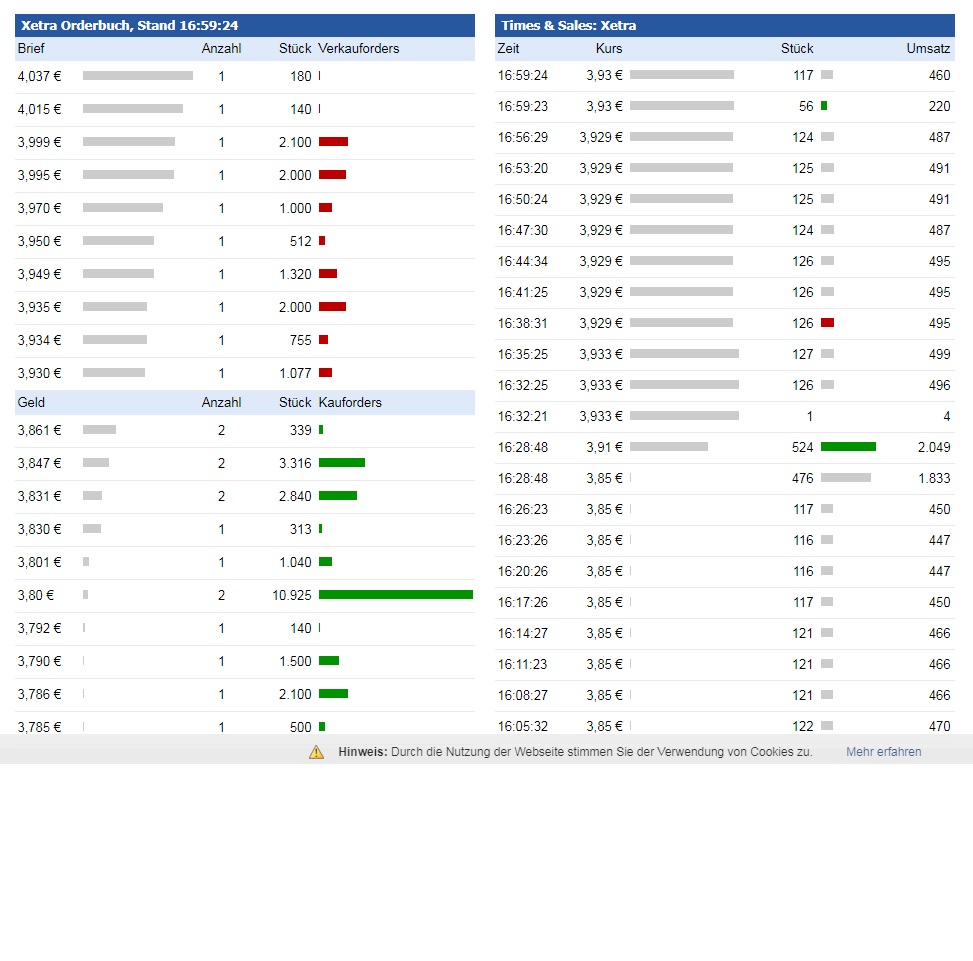Click the Verkauforders column header
This screenshot has width=973, height=961.
tap(359, 48)
